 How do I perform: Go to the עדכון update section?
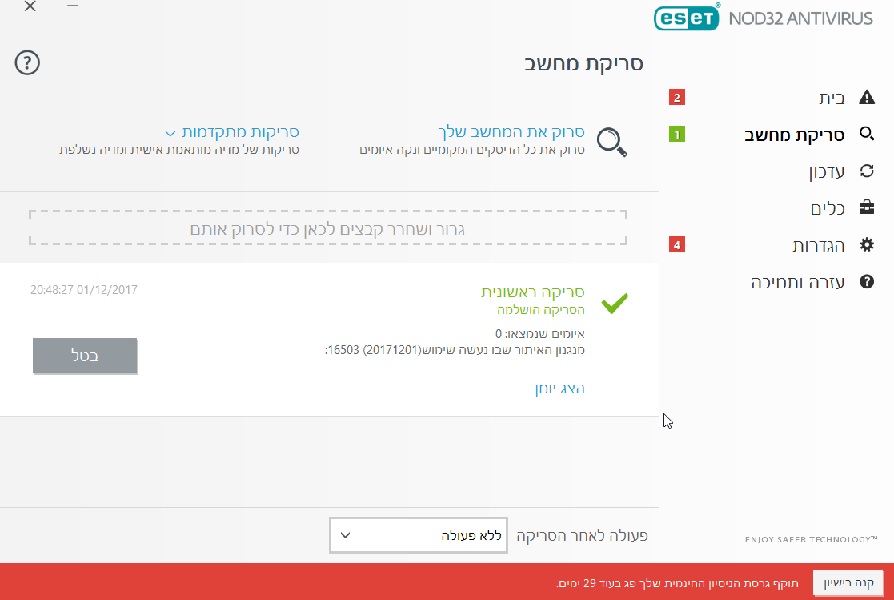pyautogui.click(x=826, y=171)
